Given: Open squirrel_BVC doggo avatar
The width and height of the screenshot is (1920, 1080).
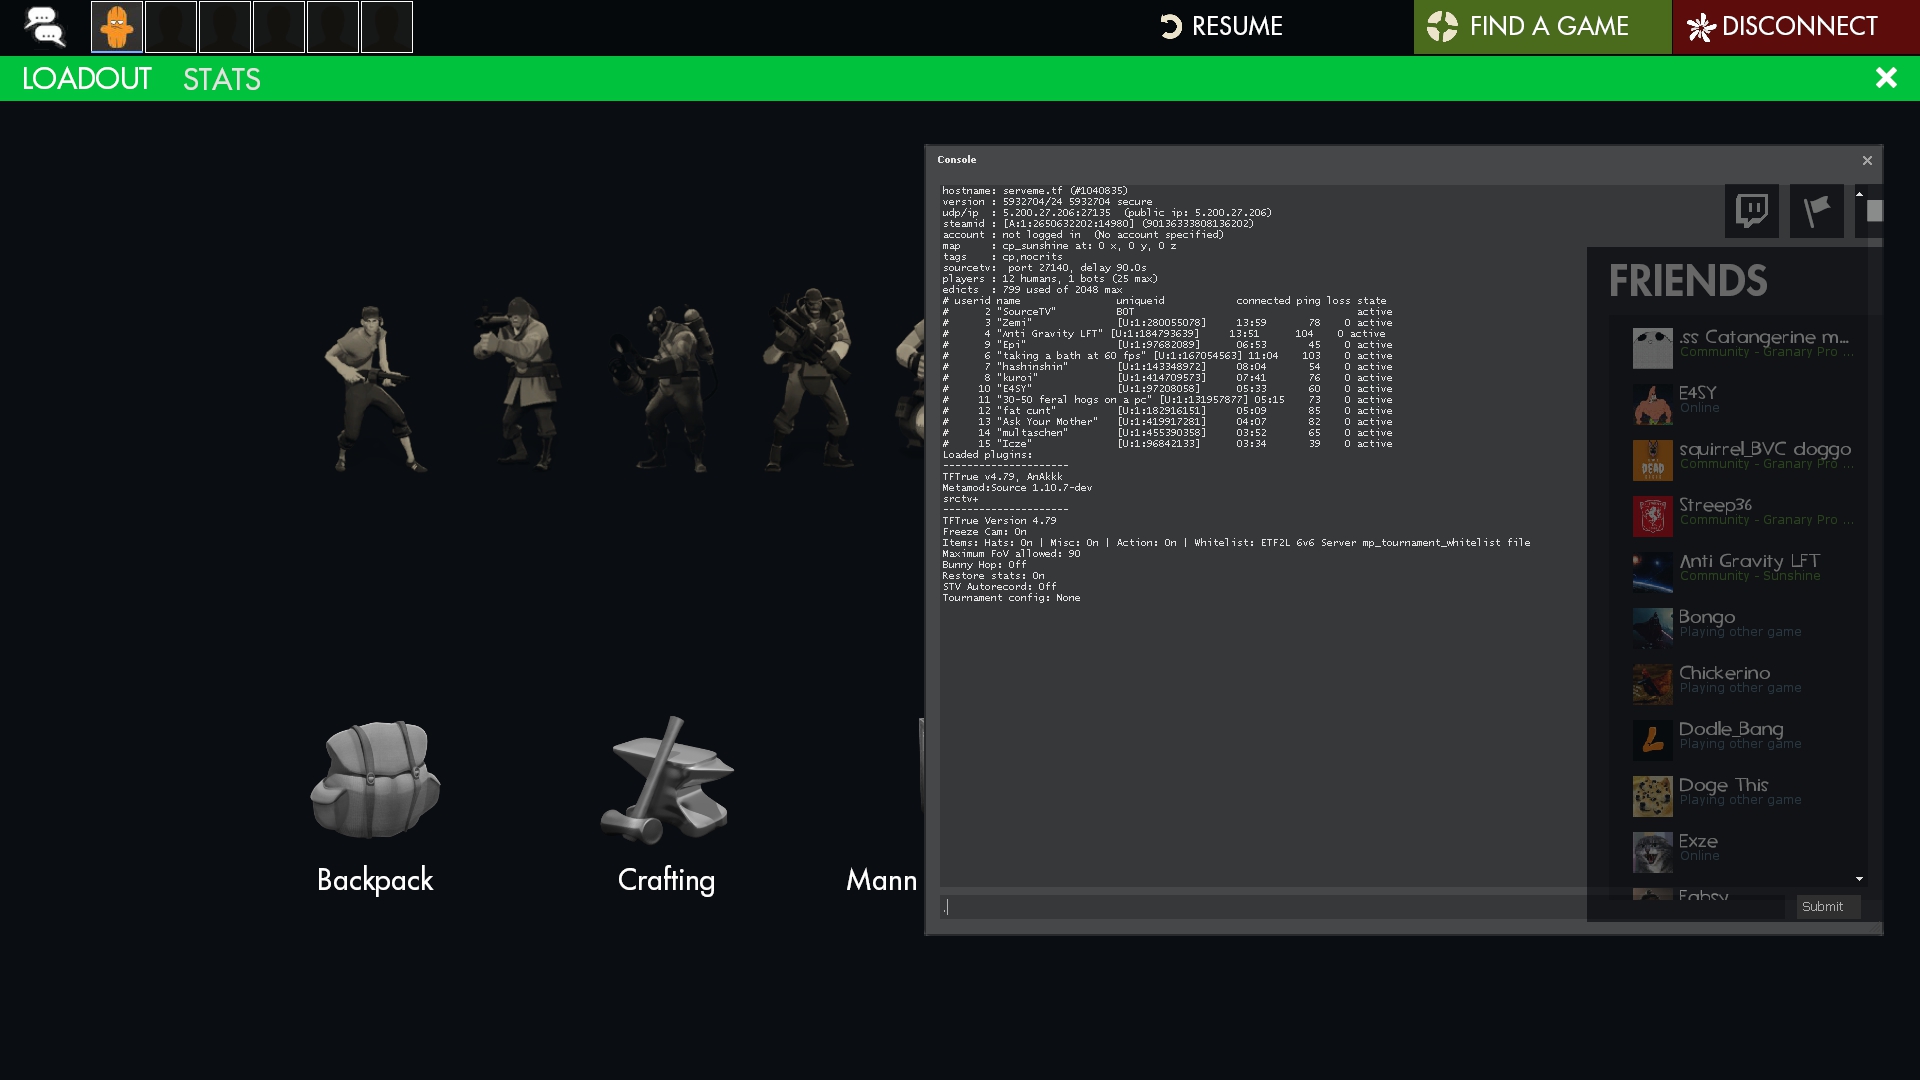Looking at the screenshot, I should pos(1652,461).
